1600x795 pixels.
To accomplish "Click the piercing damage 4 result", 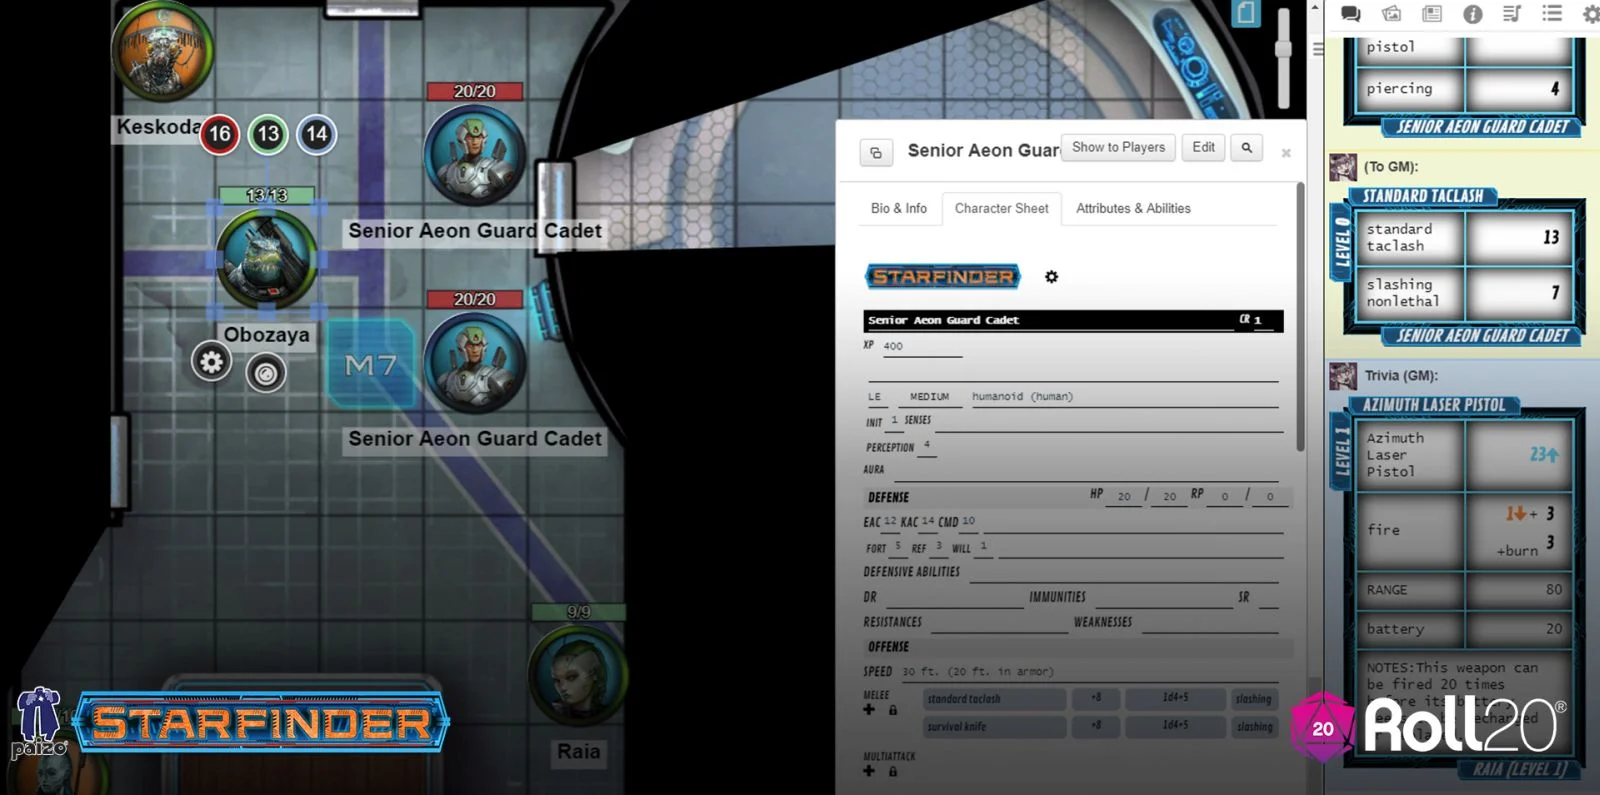I will coord(1555,89).
